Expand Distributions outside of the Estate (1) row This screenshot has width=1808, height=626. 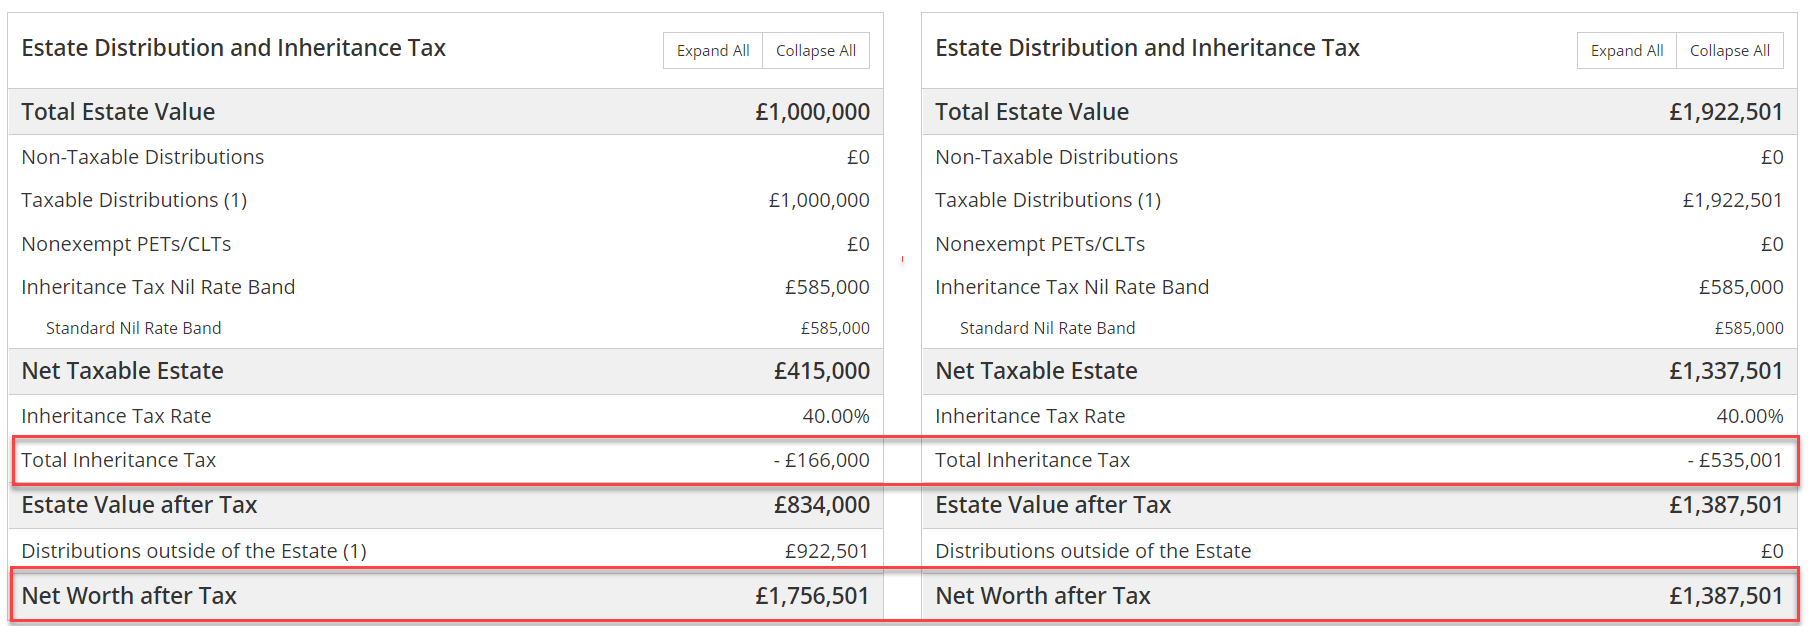(x=445, y=551)
